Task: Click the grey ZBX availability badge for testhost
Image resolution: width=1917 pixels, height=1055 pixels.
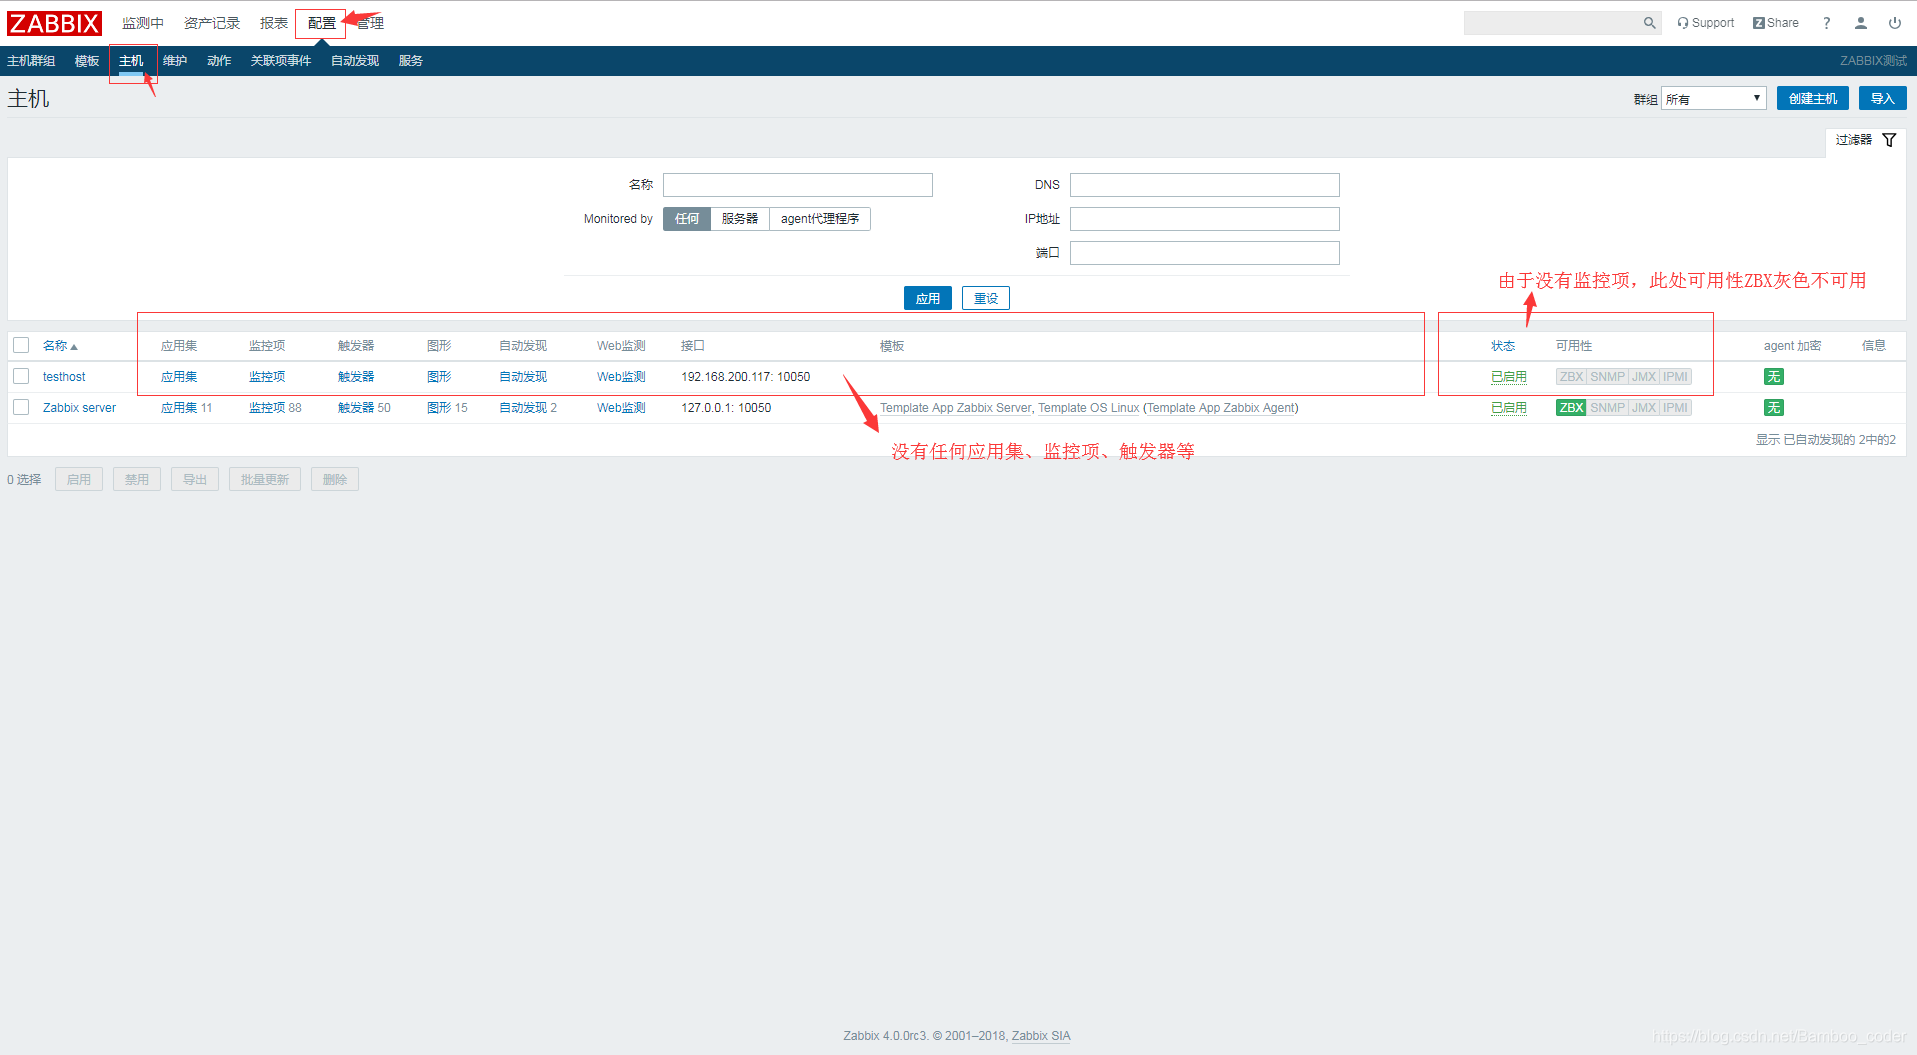Action: coord(1571,377)
